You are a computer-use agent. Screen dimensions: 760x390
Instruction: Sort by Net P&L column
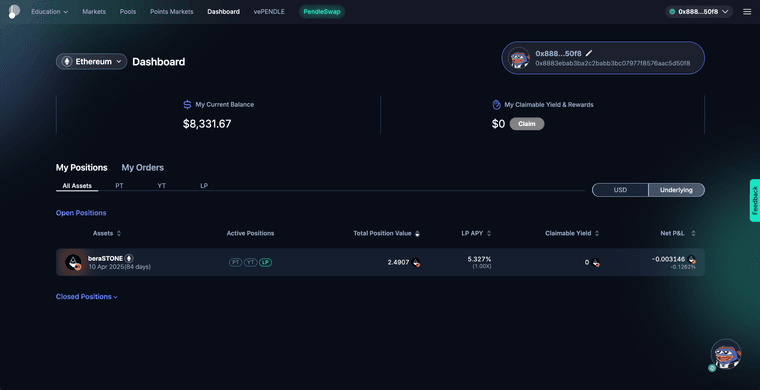tap(693, 234)
